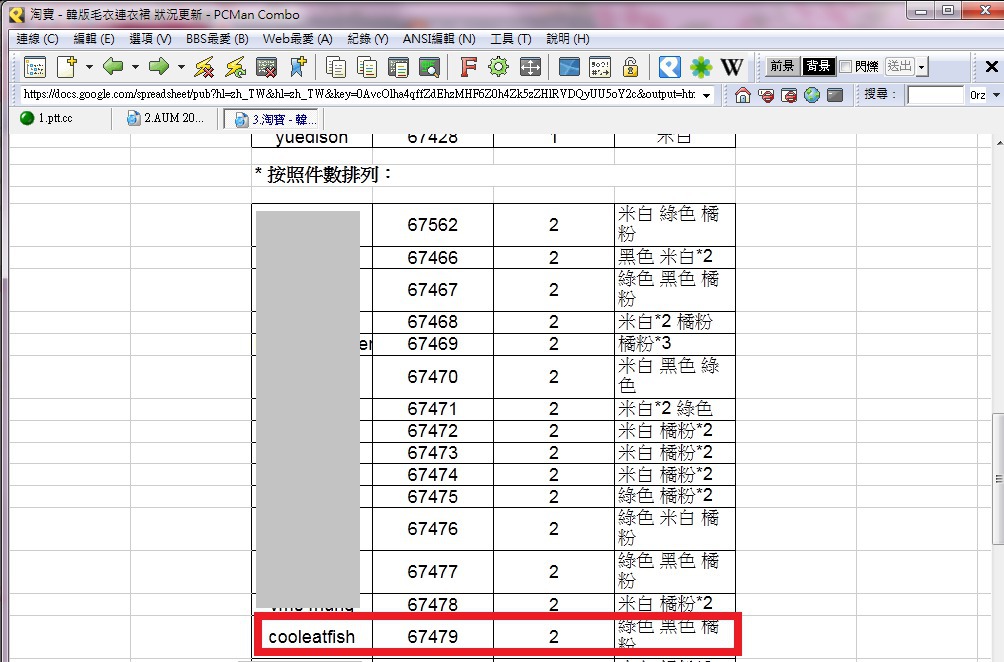Image resolution: width=1004 pixels, height=662 pixels.
Task: Open the 編輯 (E) menu
Action: click(x=93, y=39)
